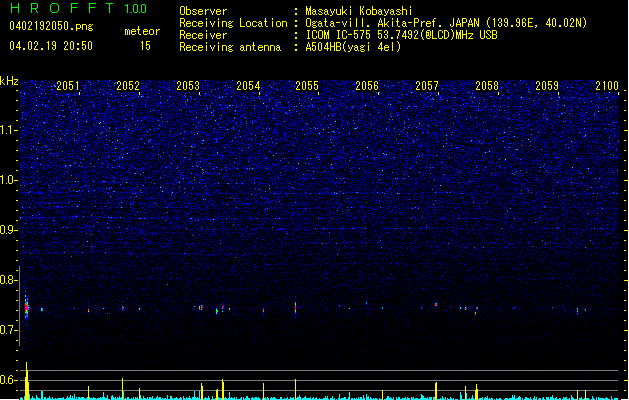Click the 2054 time marker
Screen dimensions: 629x400
coord(248,85)
